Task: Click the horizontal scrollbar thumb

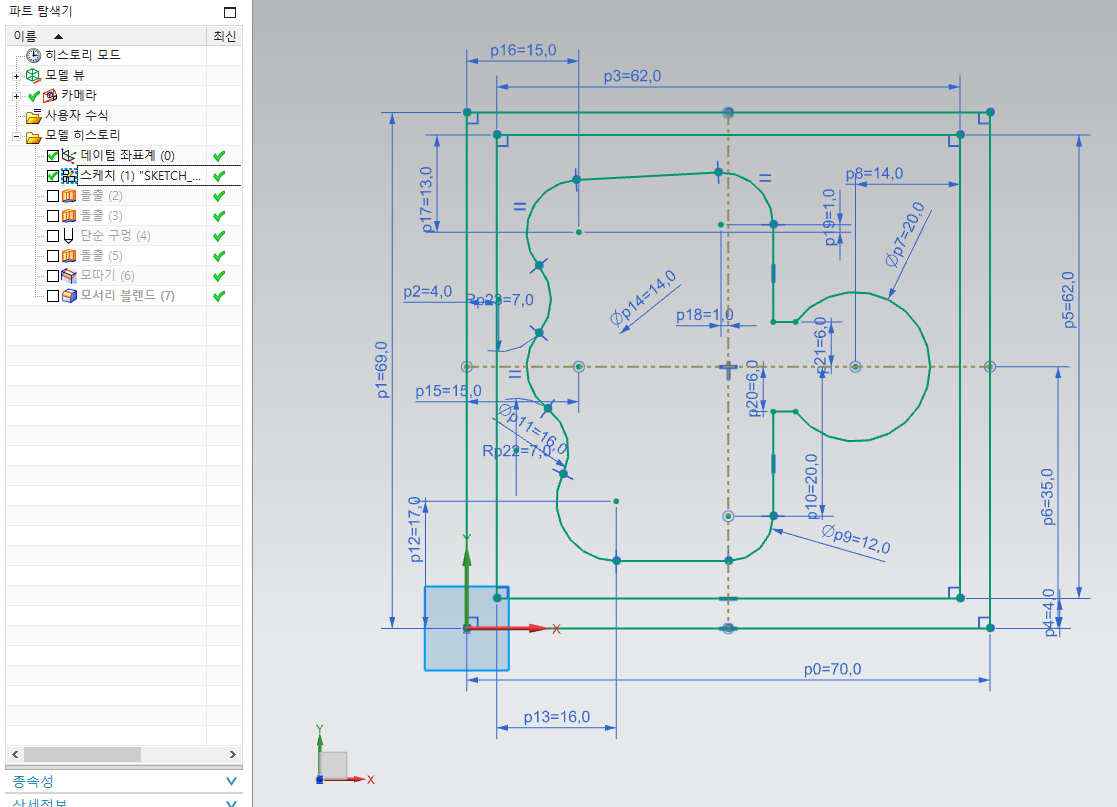Action: coord(82,754)
